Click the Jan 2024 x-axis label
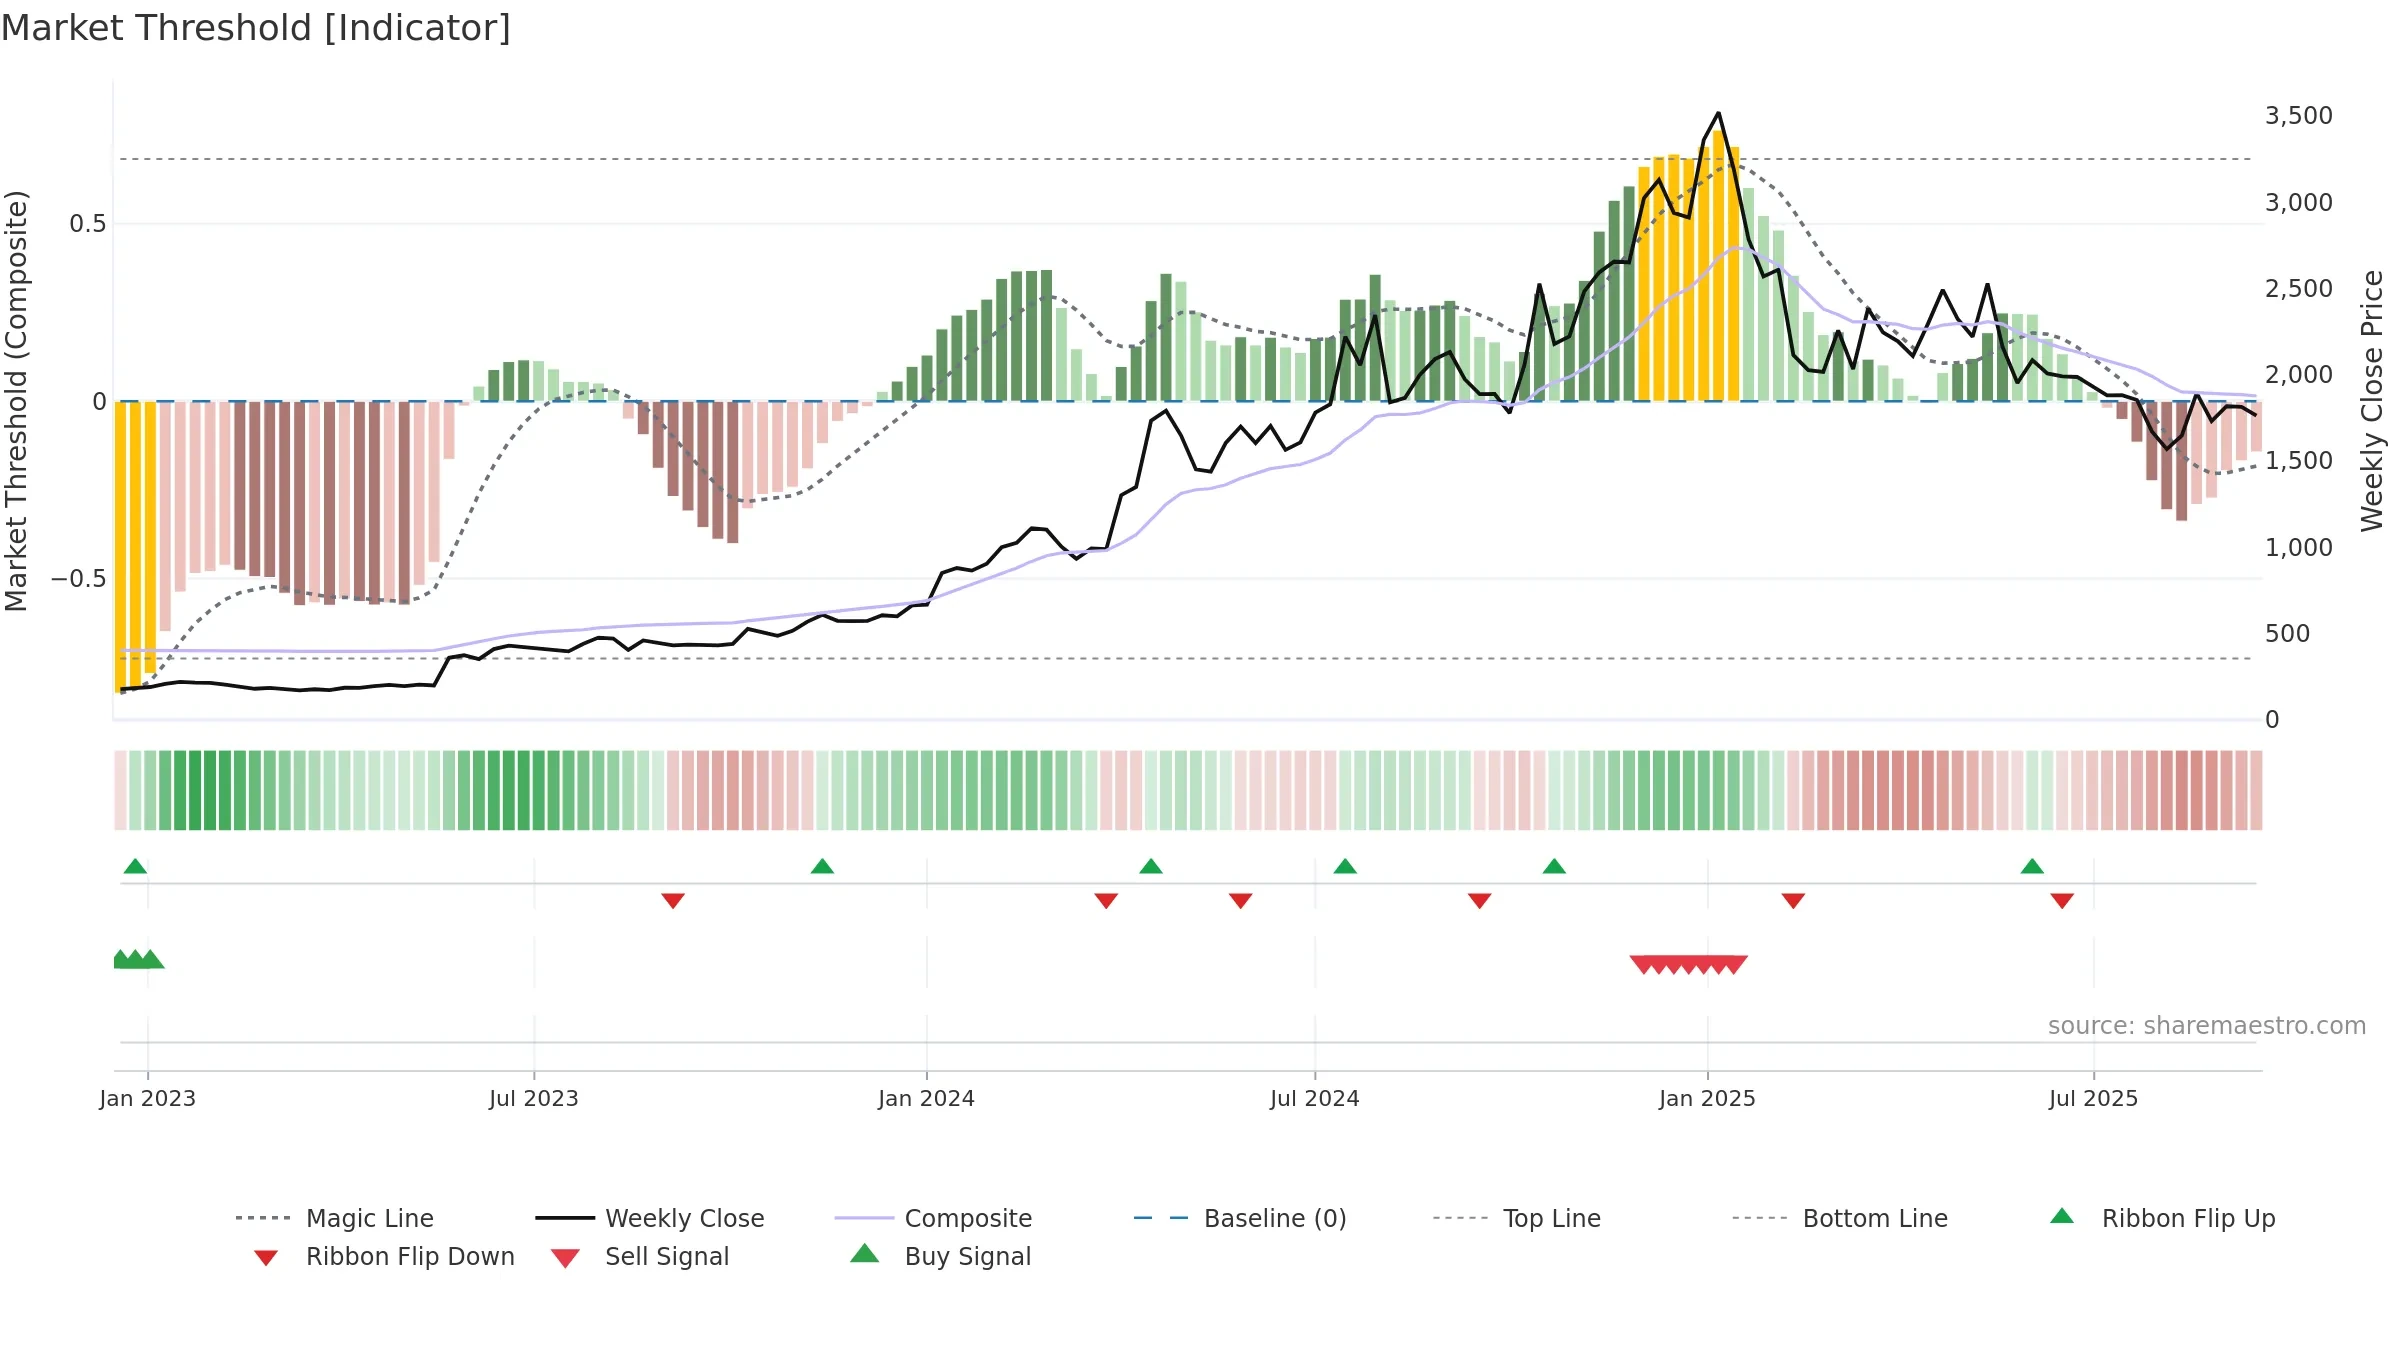Viewport: 2400px width, 1350px height. click(926, 1098)
